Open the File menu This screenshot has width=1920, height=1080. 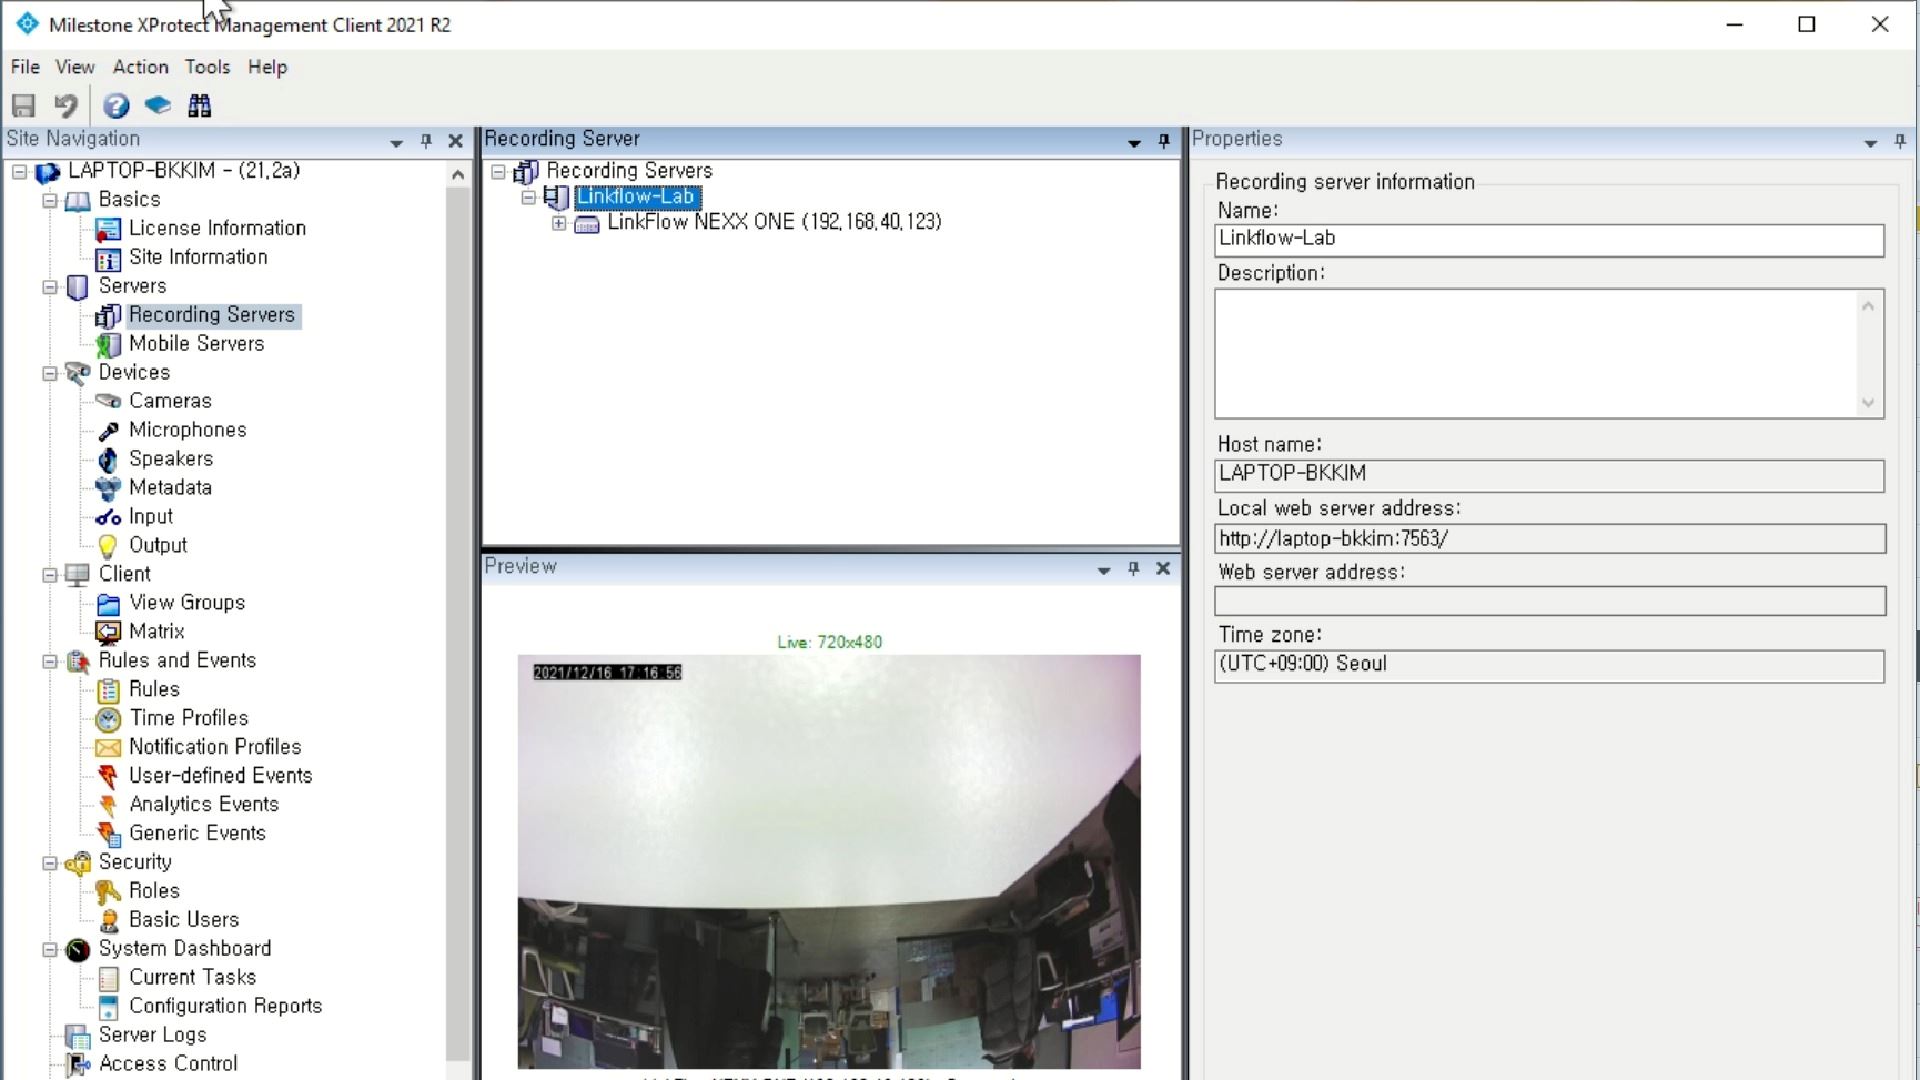tap(25, 67)
